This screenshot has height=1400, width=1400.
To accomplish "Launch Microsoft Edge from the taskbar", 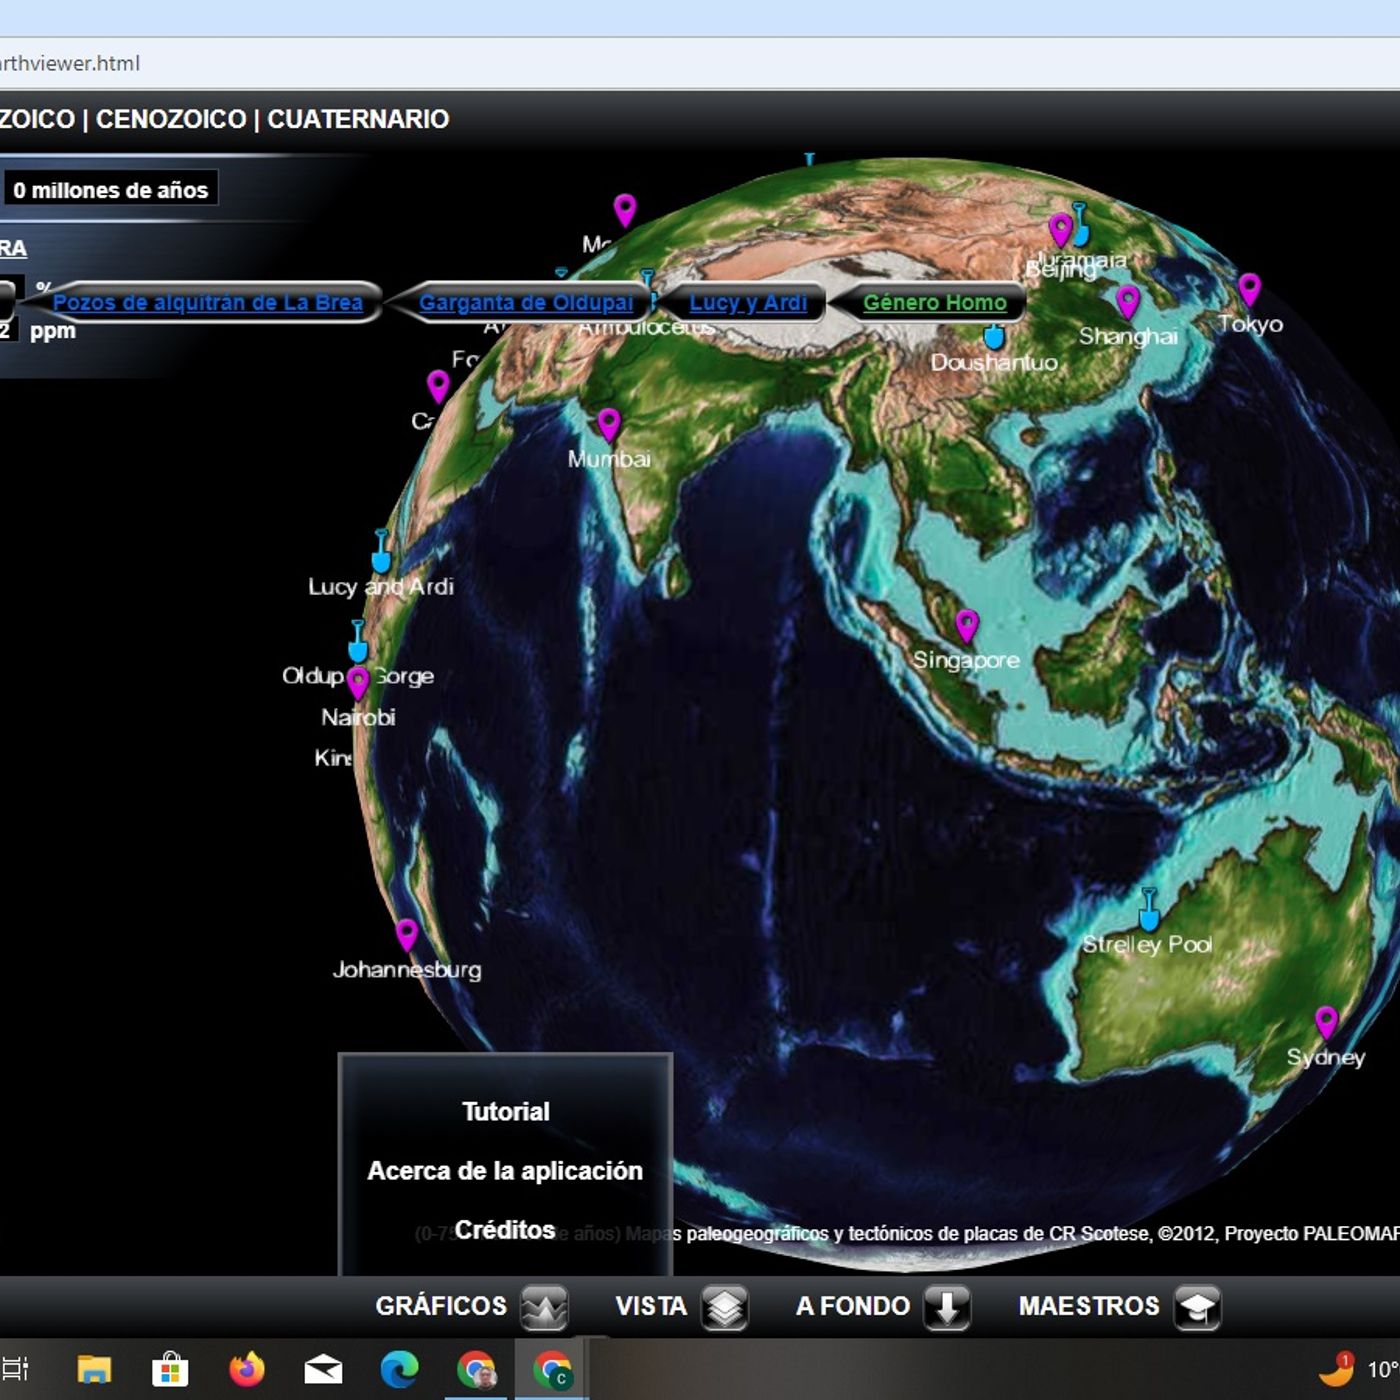I will click(399, 1369).
